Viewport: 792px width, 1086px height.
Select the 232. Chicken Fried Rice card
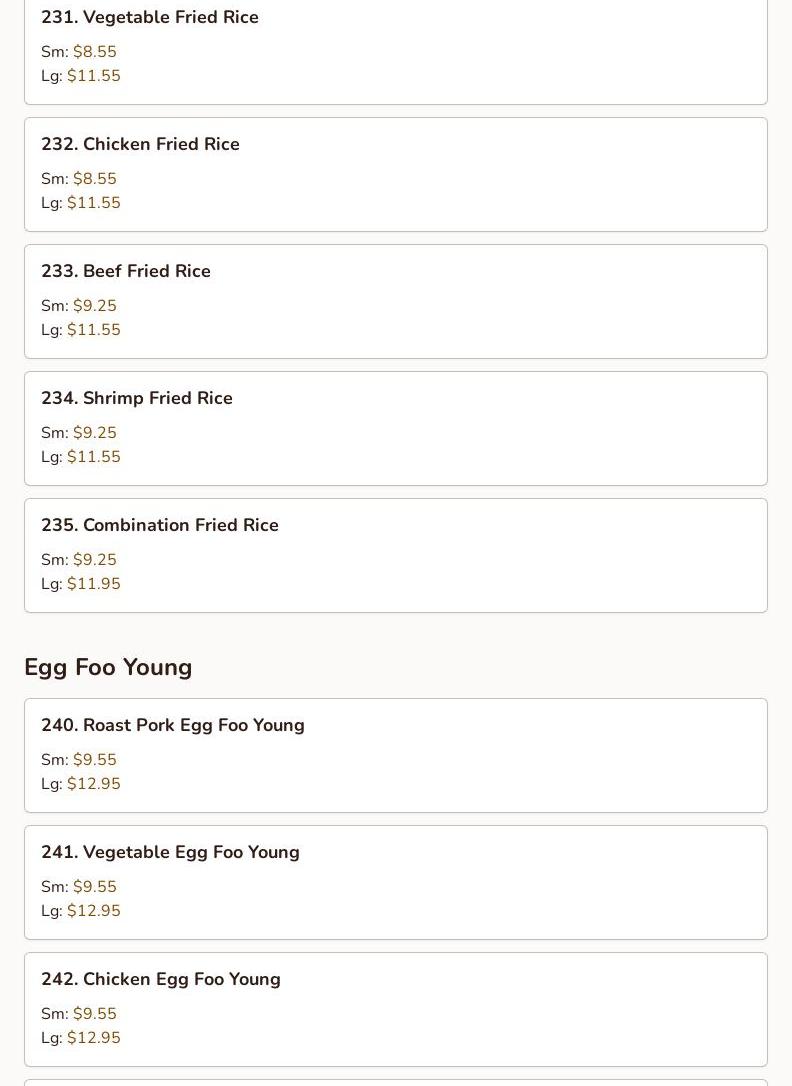pyautogui.click(x=395, y=174)
